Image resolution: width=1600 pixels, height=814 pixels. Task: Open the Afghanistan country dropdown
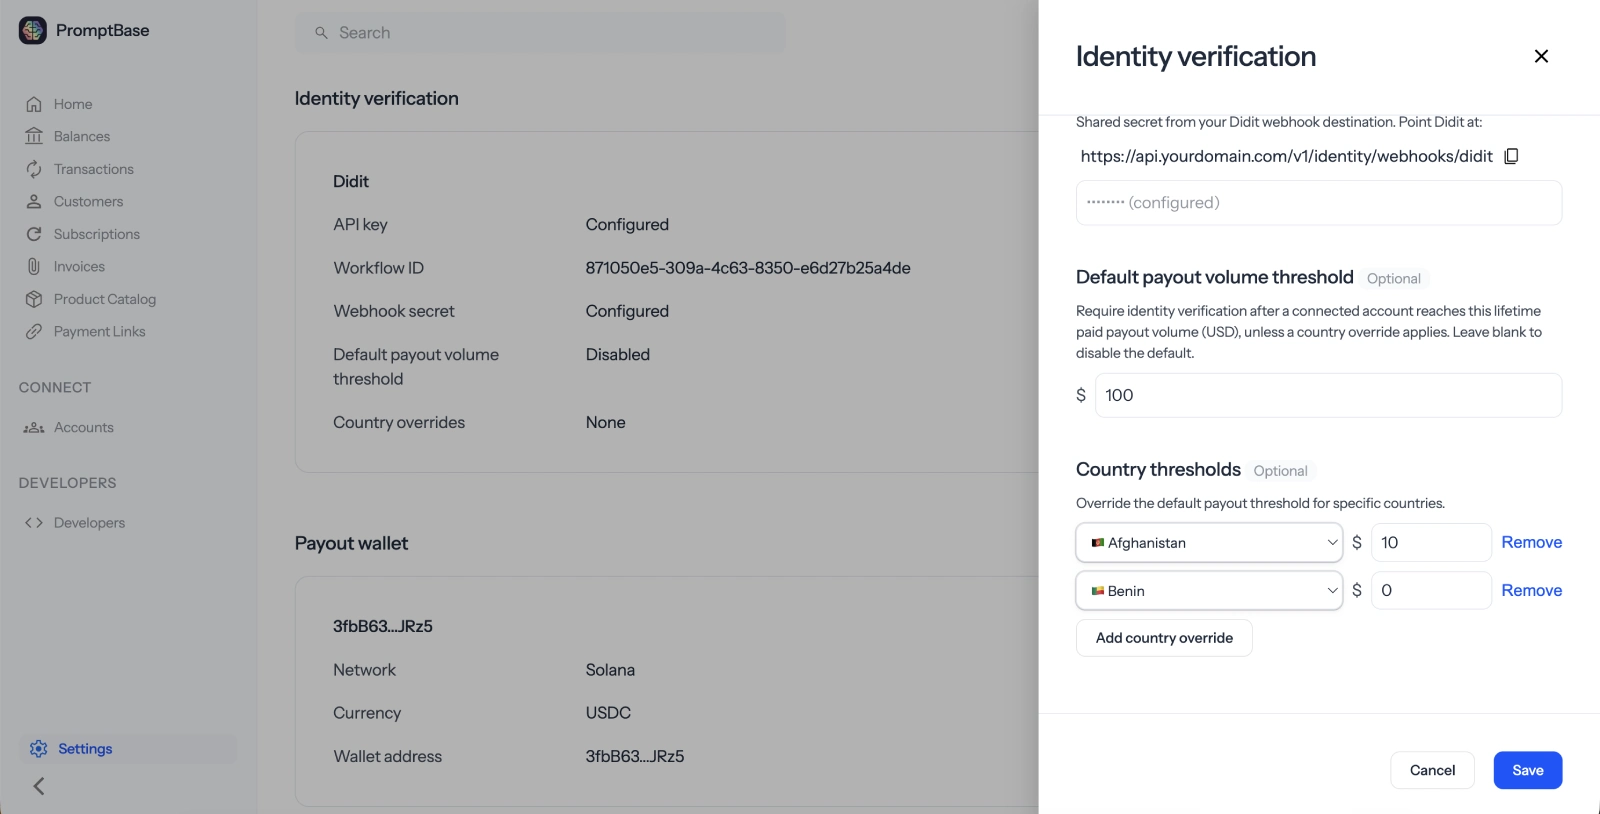1209,542
